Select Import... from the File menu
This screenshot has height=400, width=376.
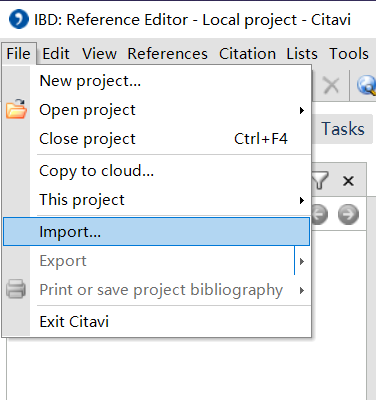point(156,232)
